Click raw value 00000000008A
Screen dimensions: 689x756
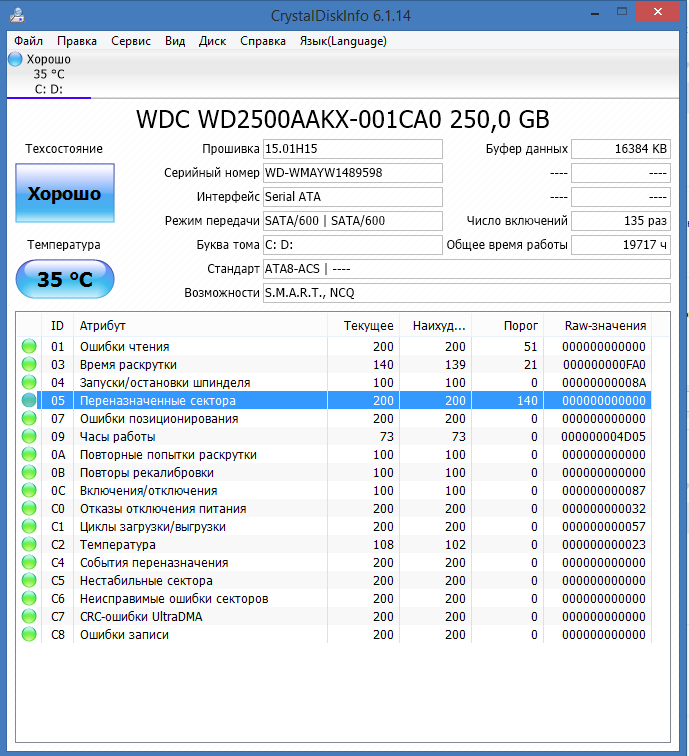click(x=604, y=383)
